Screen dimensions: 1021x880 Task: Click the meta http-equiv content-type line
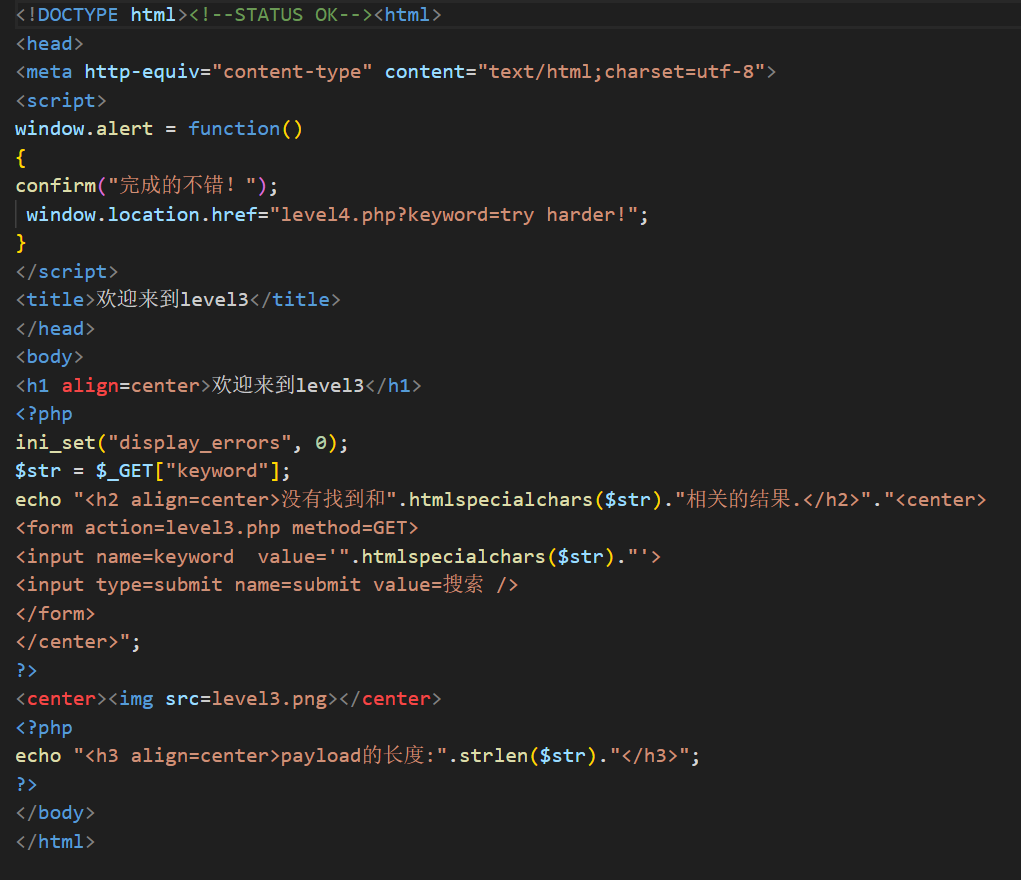[x=396, y=72]
